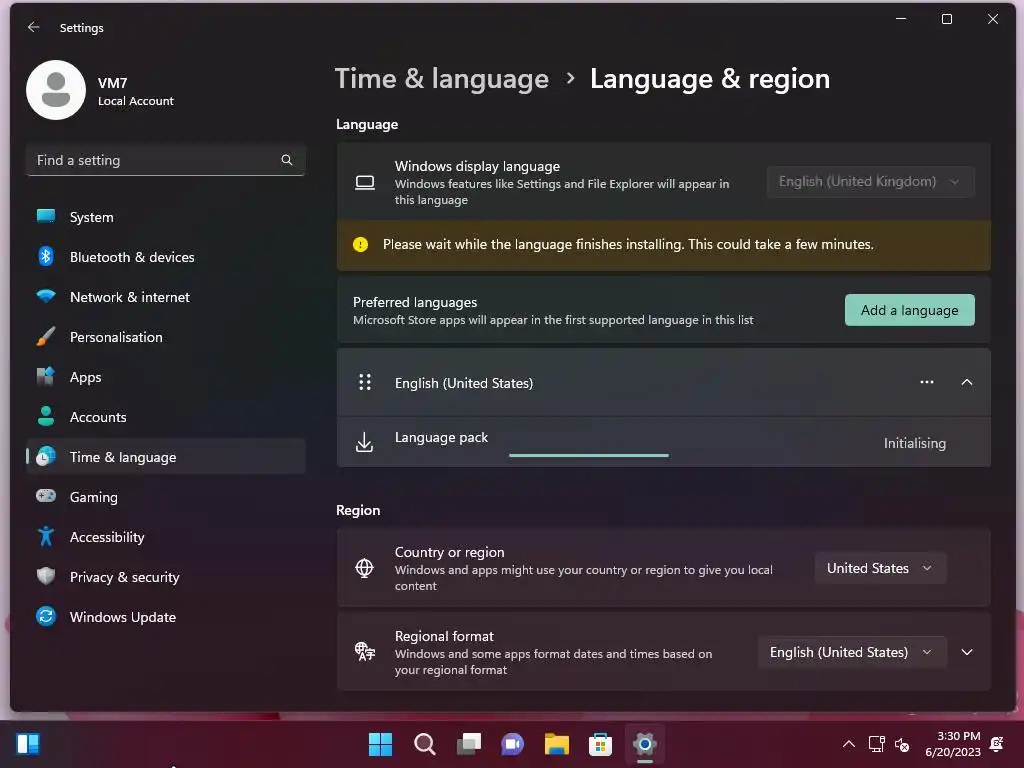Open Widgets panel in taskbar

(x=28, y=744)
